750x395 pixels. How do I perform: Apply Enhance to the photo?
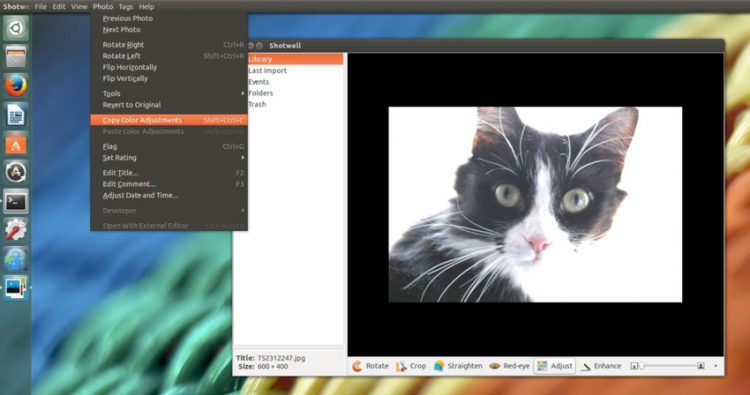(x=600, y=366)
